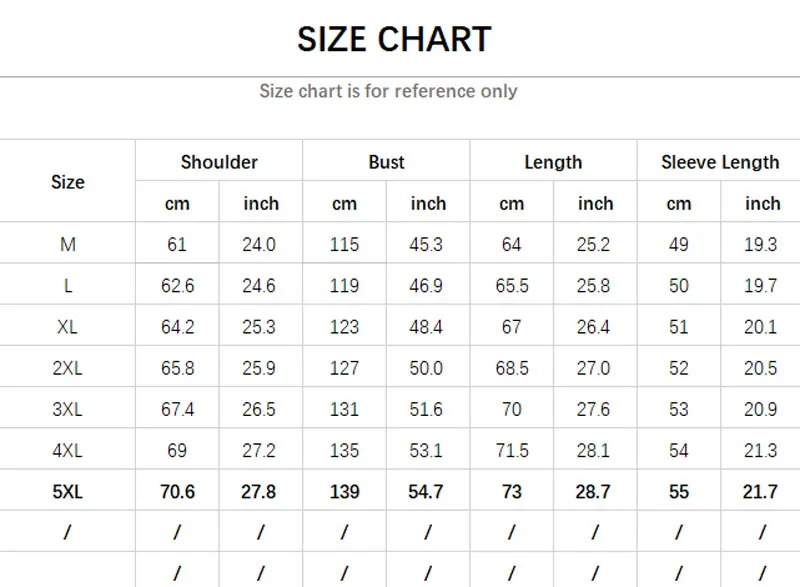Click the bold 5XL row label
This screenshot has width=800, height=587.
coord(68,491)
